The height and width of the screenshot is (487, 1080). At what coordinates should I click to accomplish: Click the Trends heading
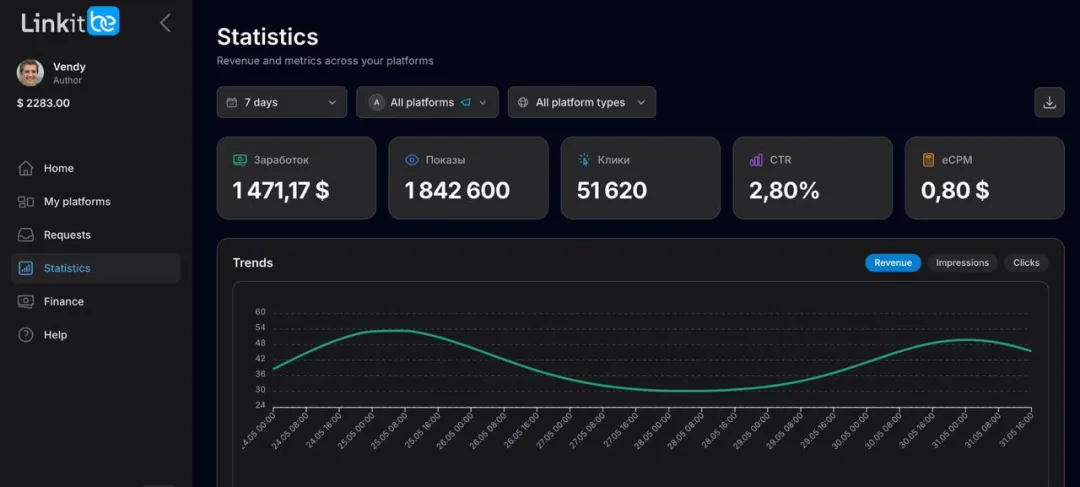point(253,262)
